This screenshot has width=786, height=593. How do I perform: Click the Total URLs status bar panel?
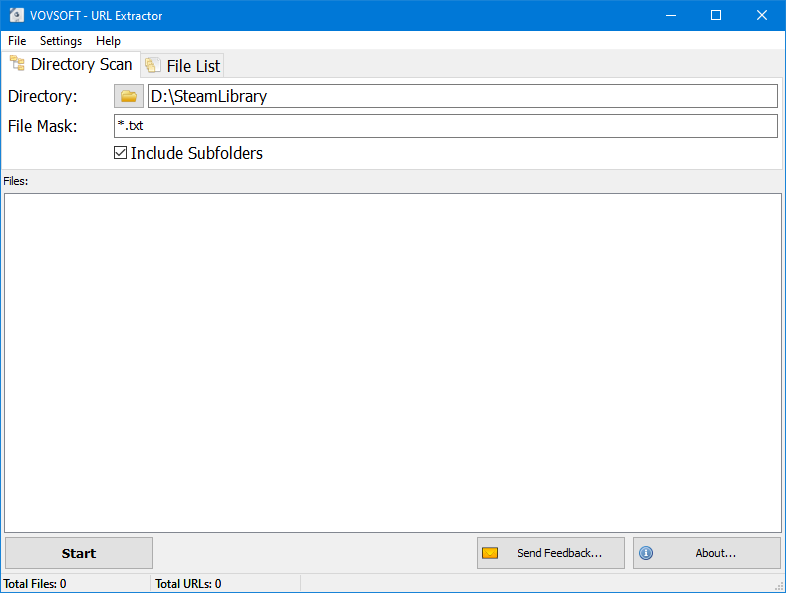(225, 584)
